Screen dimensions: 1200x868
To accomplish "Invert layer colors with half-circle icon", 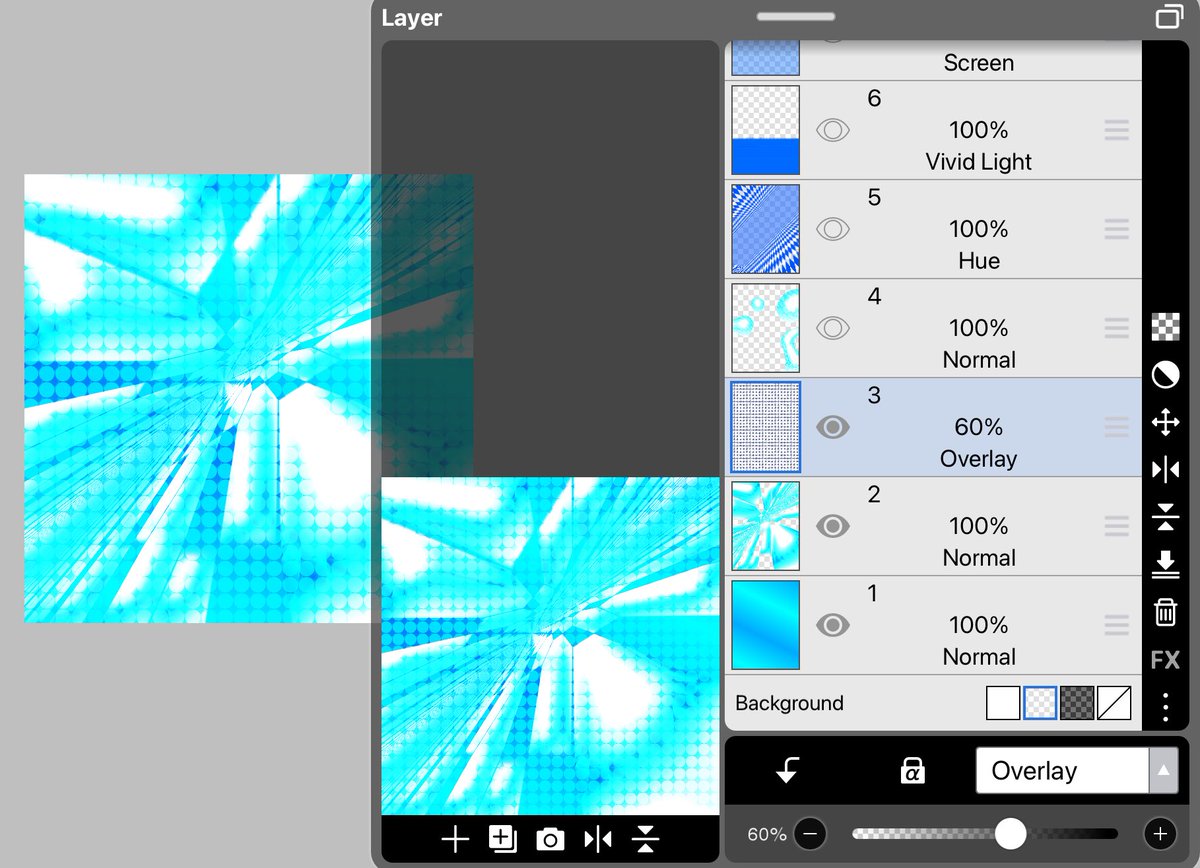I will click(x=1166, y=375).
